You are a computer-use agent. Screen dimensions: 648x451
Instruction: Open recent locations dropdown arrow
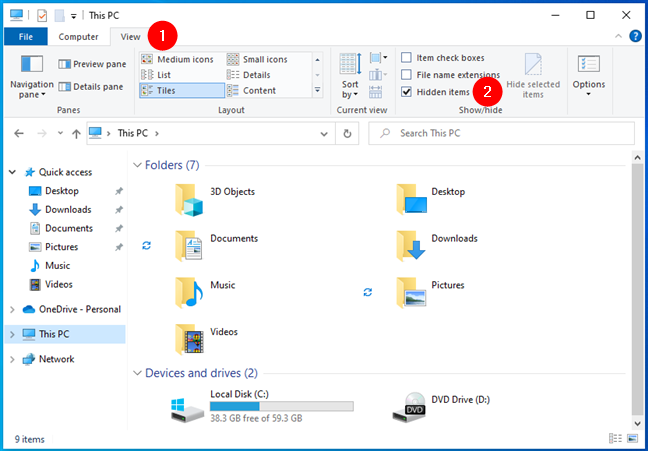pos(60,133)
